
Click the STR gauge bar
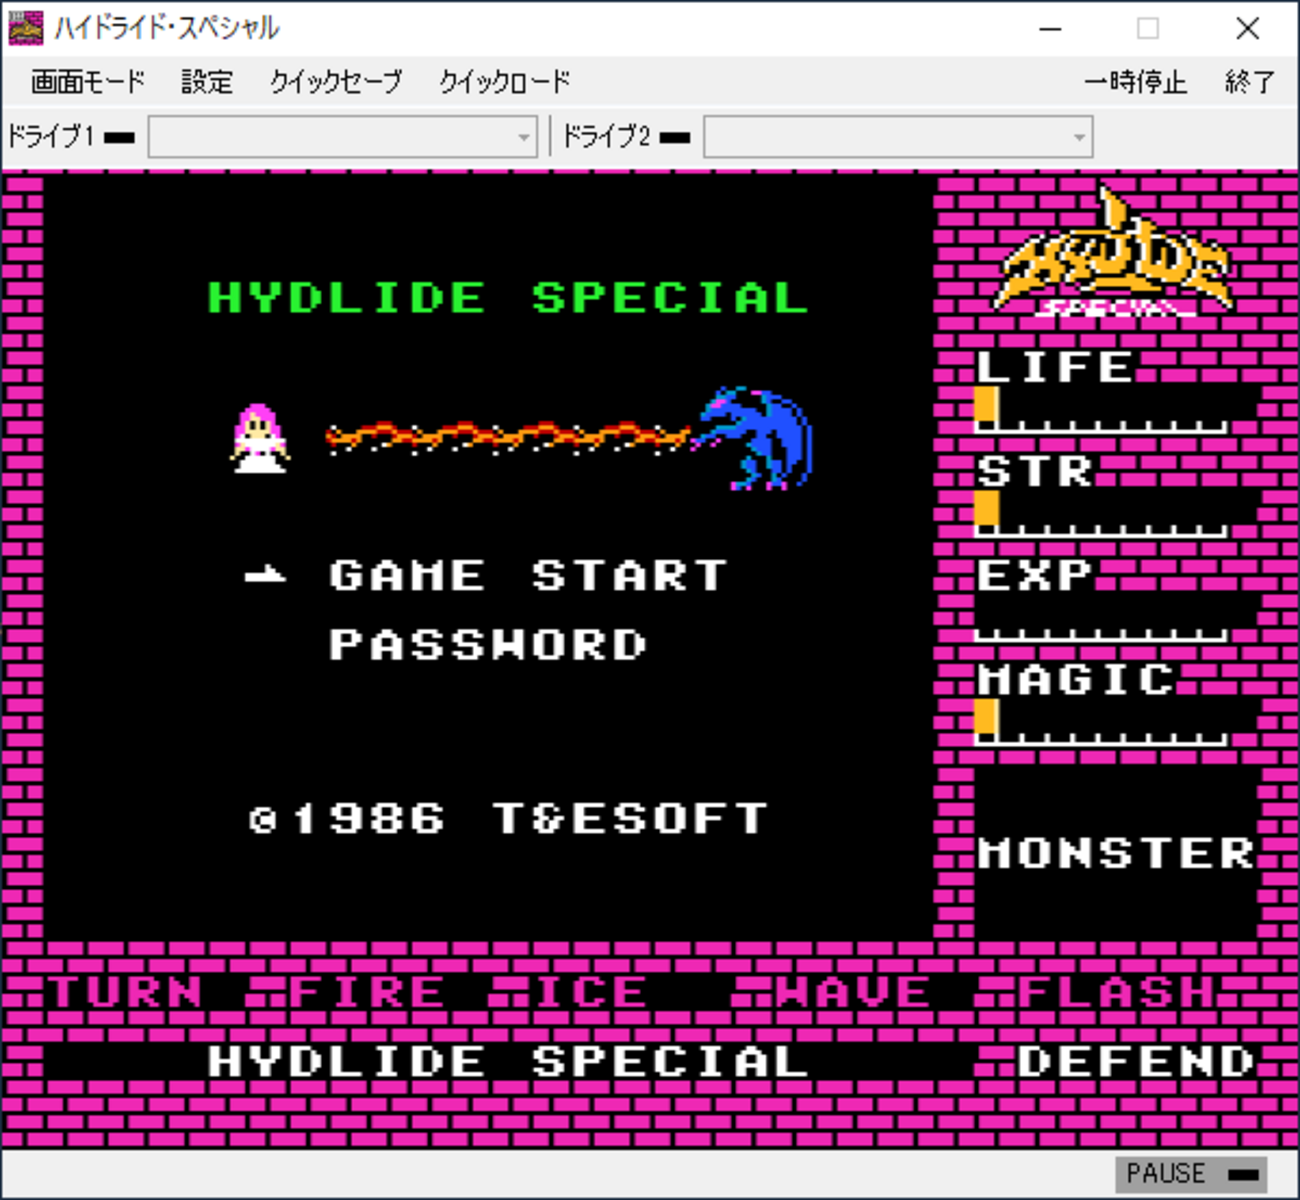[x=1101, y=515]
